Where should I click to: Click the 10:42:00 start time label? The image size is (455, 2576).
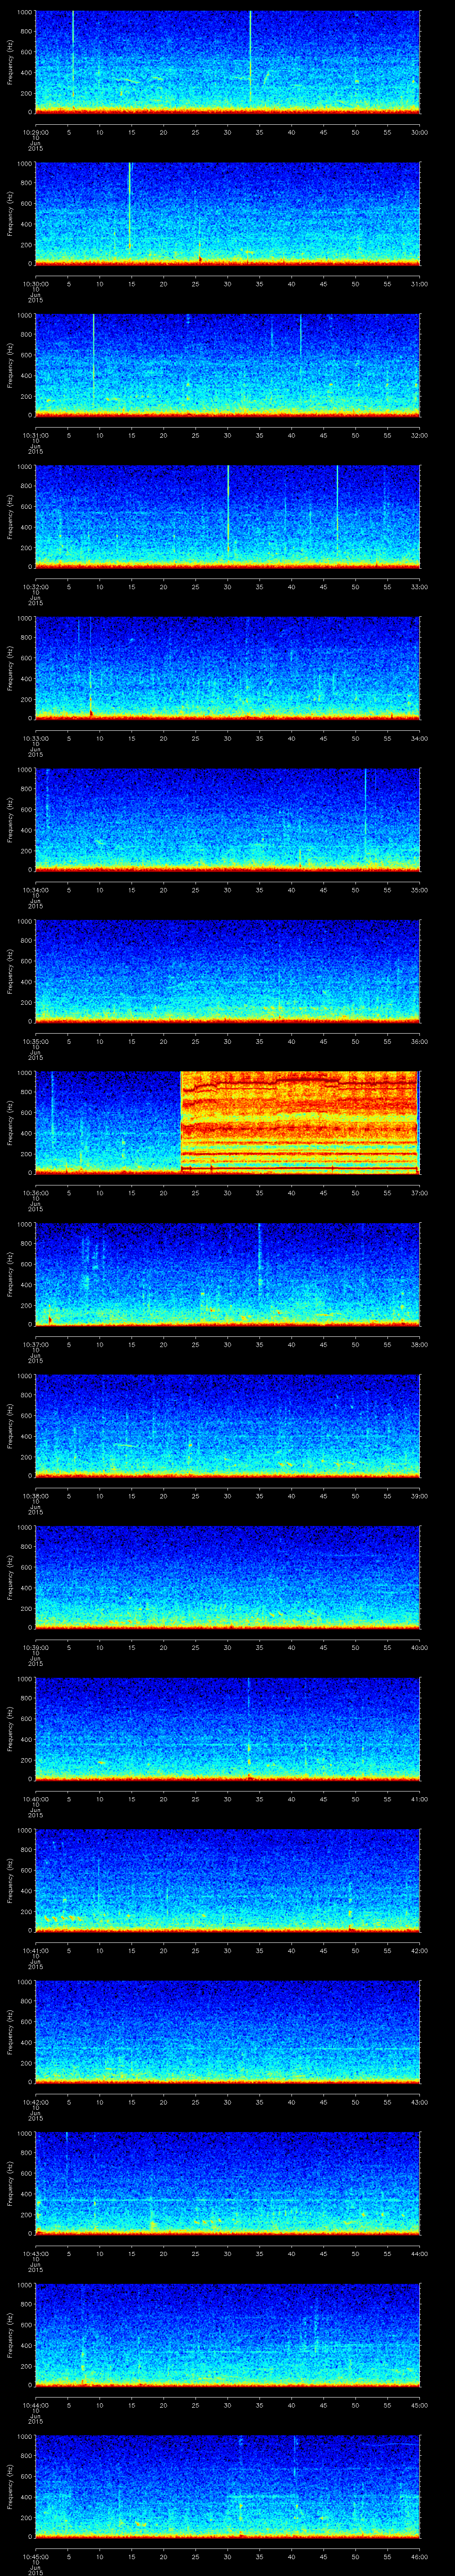pyautogui.click(x=35, y=2102)
